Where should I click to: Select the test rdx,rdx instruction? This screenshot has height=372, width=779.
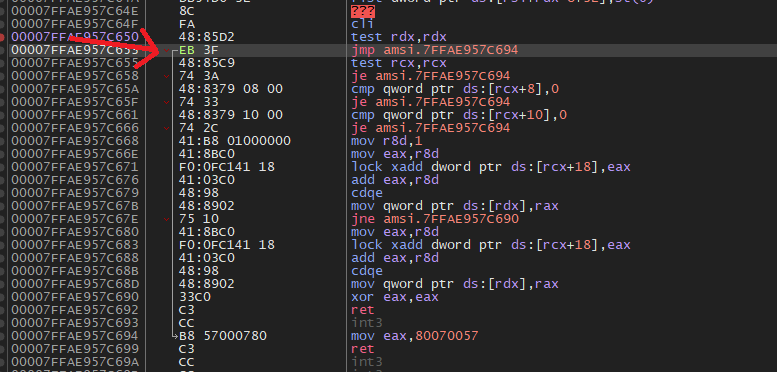click(x=398, y=37)
